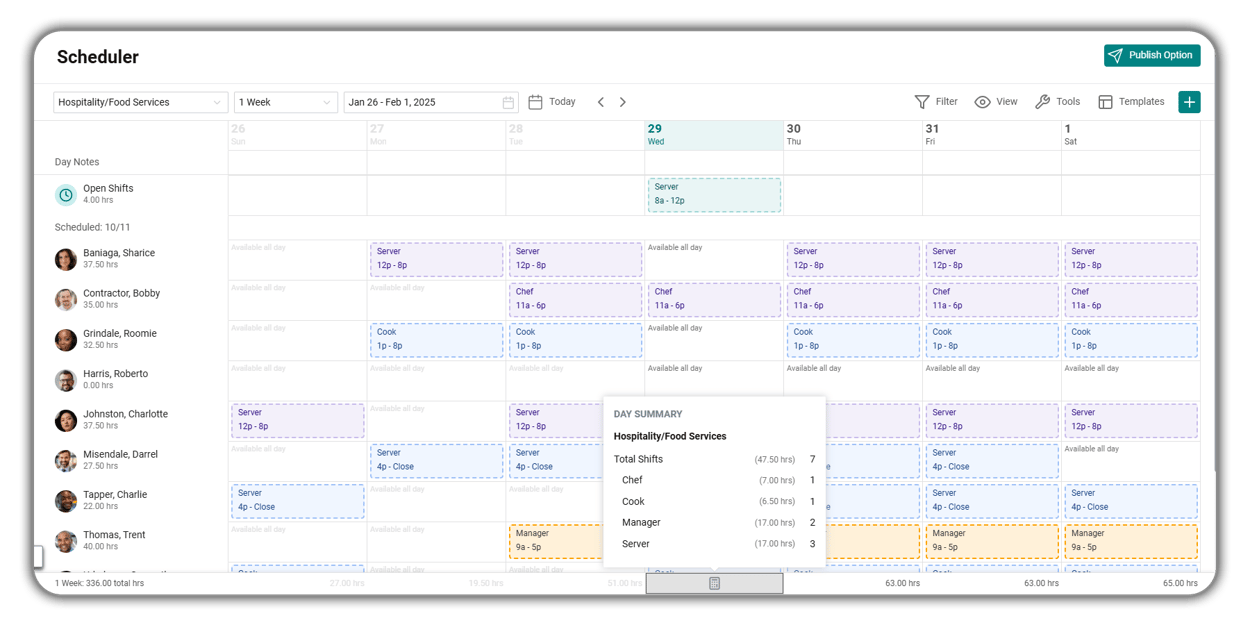Viewport: 1250px width, 625px height.
Task: Open the date picker calendar icon
Action: coord(508,101)
